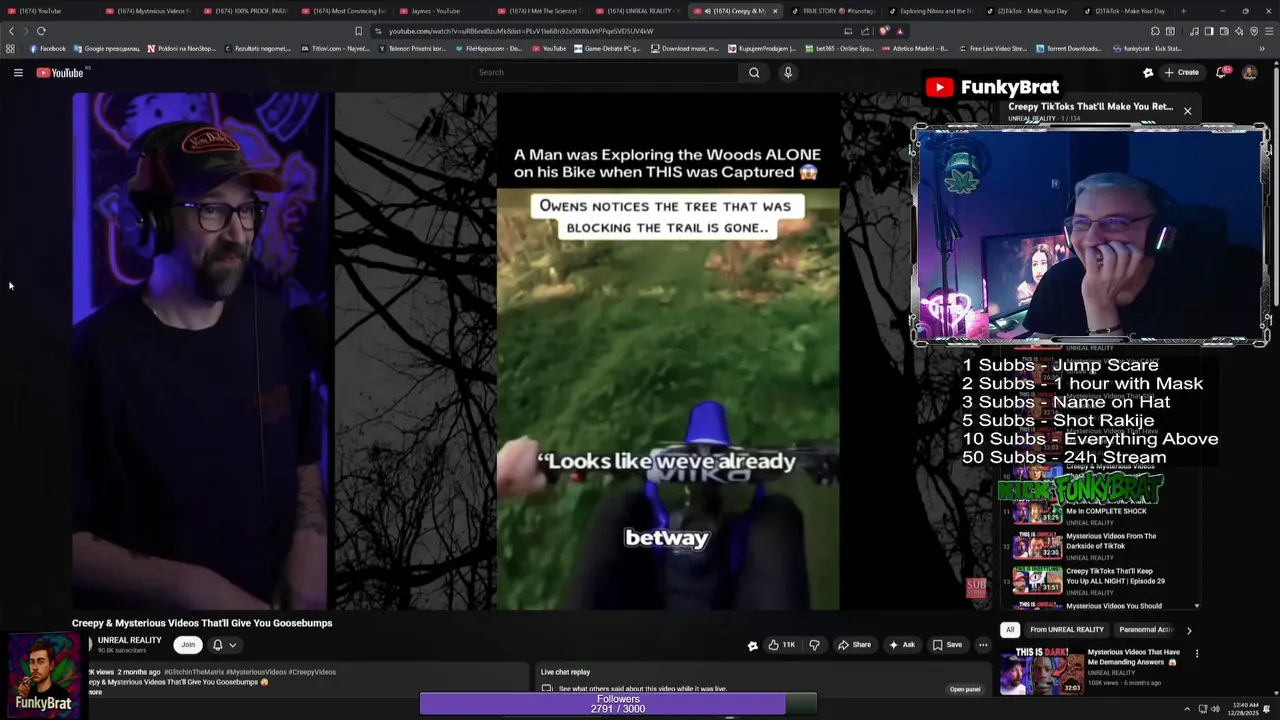Dislike the video with thumbs down
This screenshot has width=1280, height=720.
coord(814,645)
